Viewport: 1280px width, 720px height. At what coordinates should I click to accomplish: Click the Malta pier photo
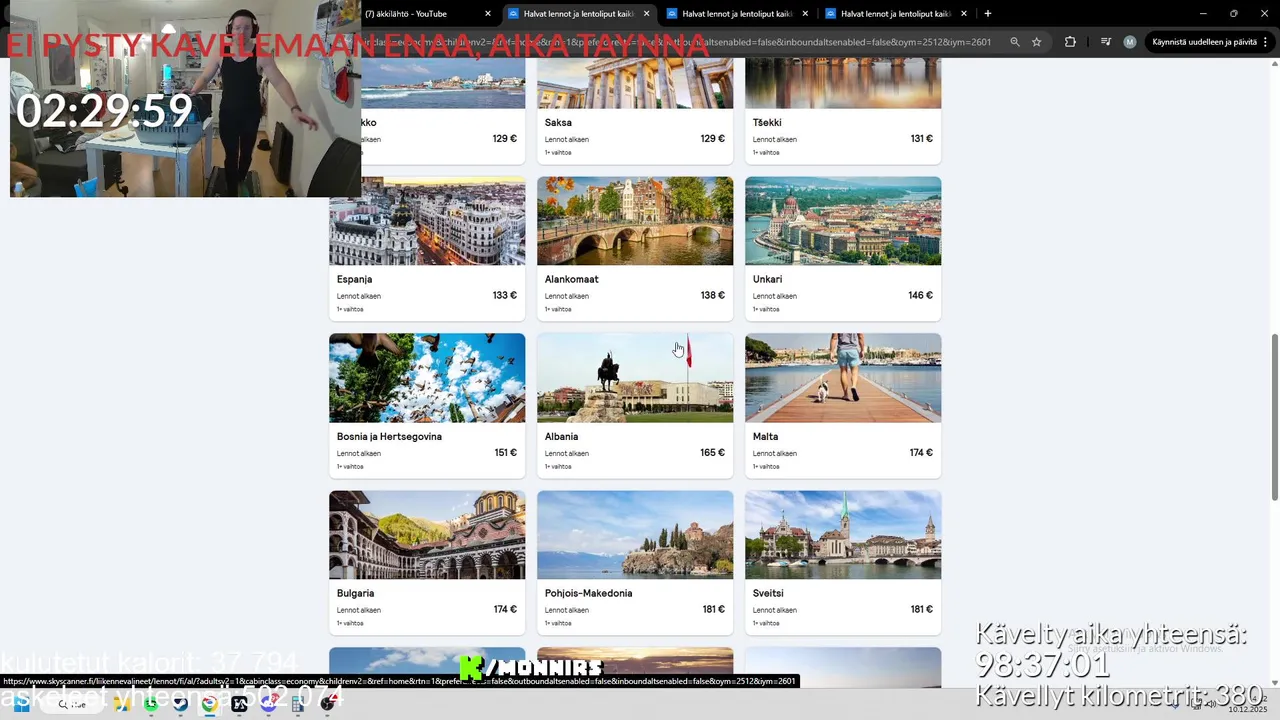843,378
